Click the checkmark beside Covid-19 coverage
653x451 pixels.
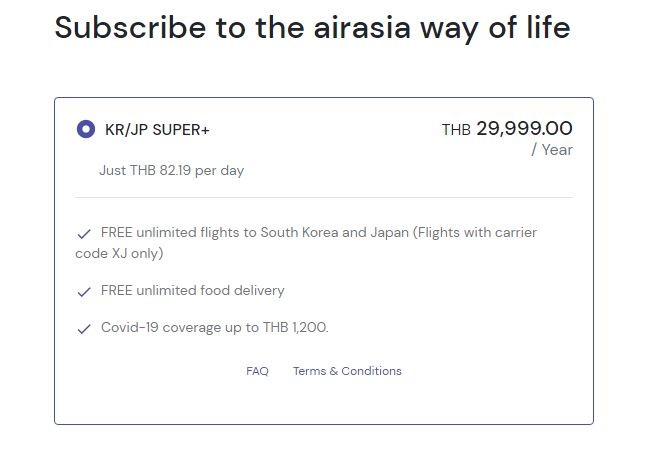84,329
